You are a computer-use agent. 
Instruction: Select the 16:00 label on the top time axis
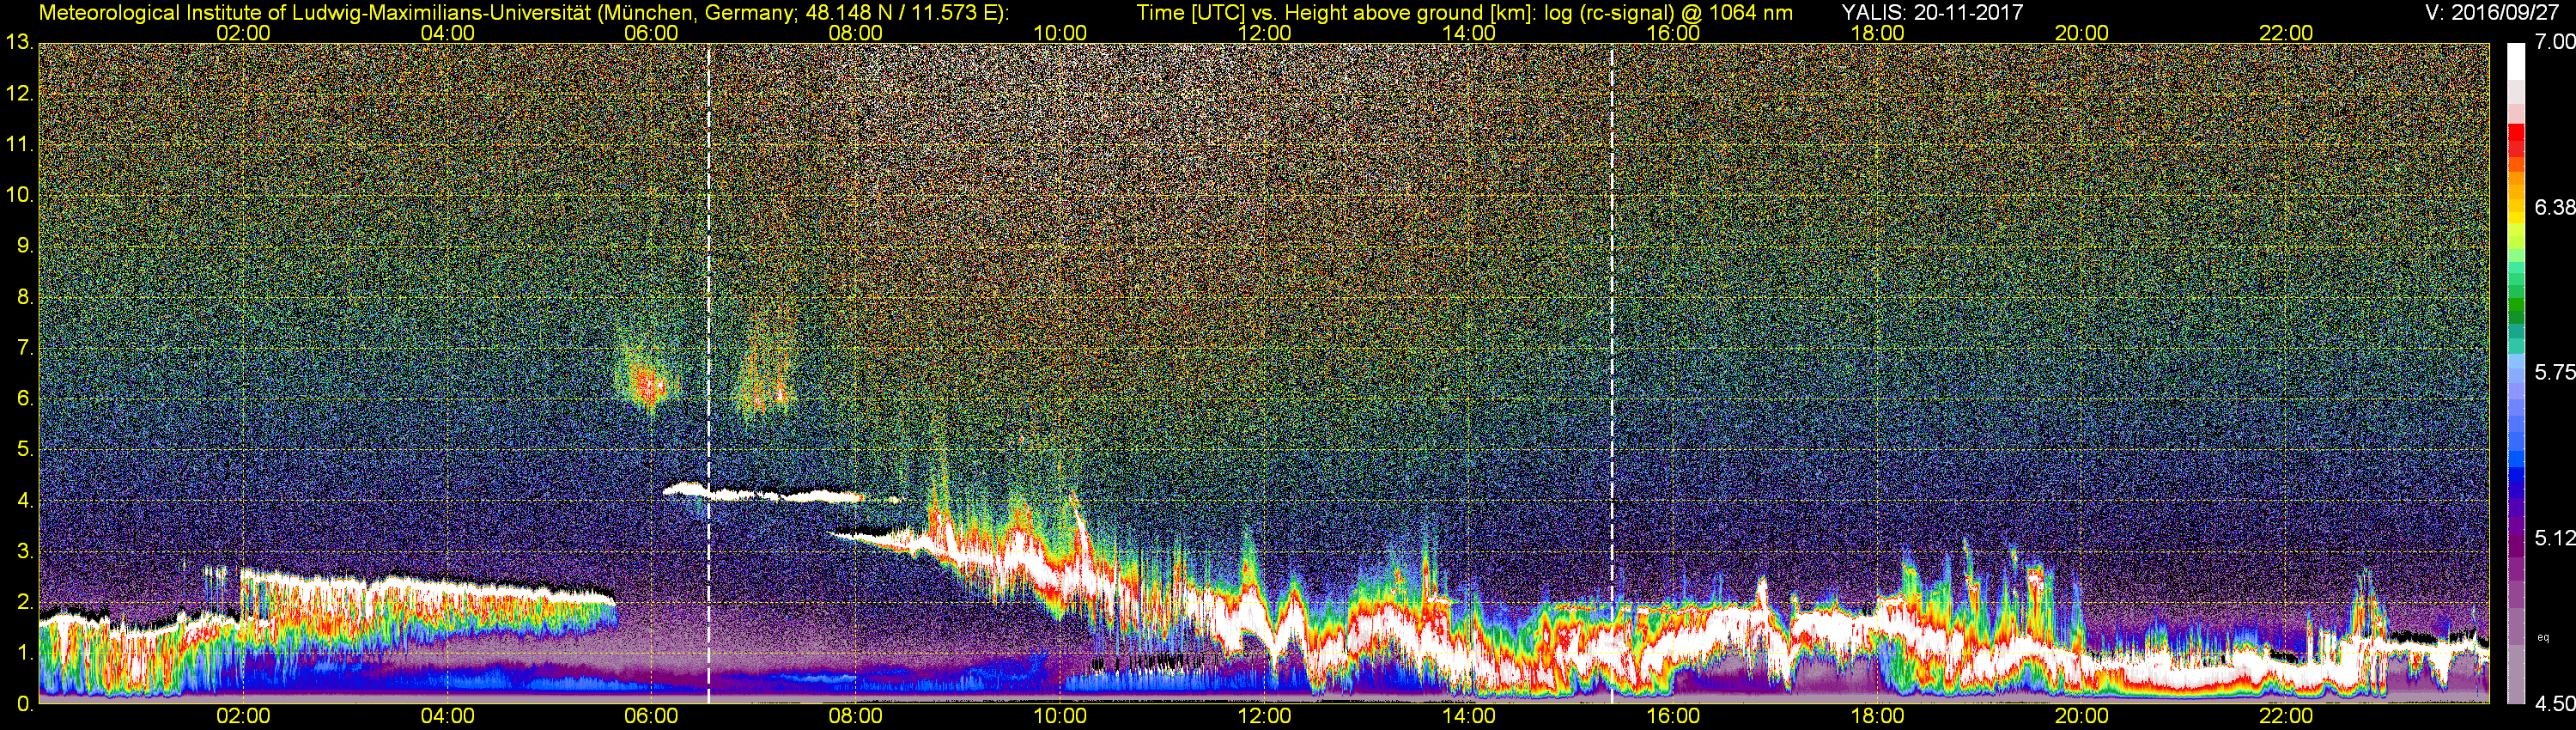point(1673,33)
